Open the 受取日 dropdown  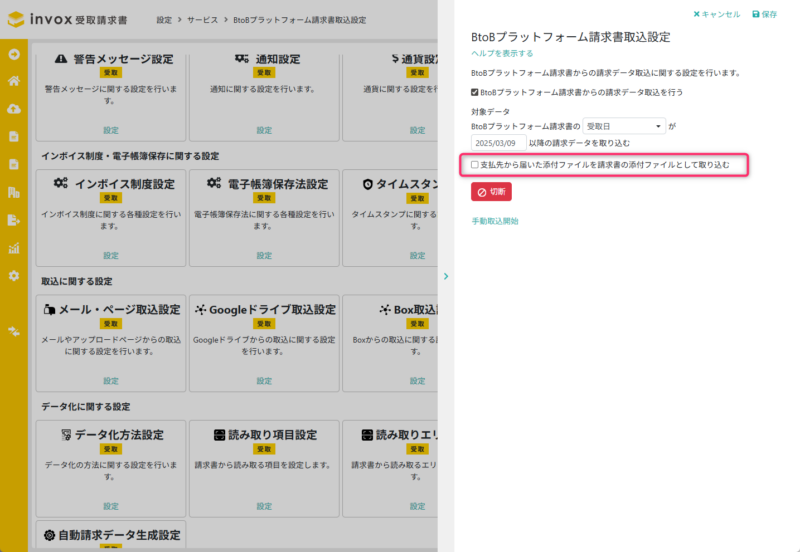point(624,126)
